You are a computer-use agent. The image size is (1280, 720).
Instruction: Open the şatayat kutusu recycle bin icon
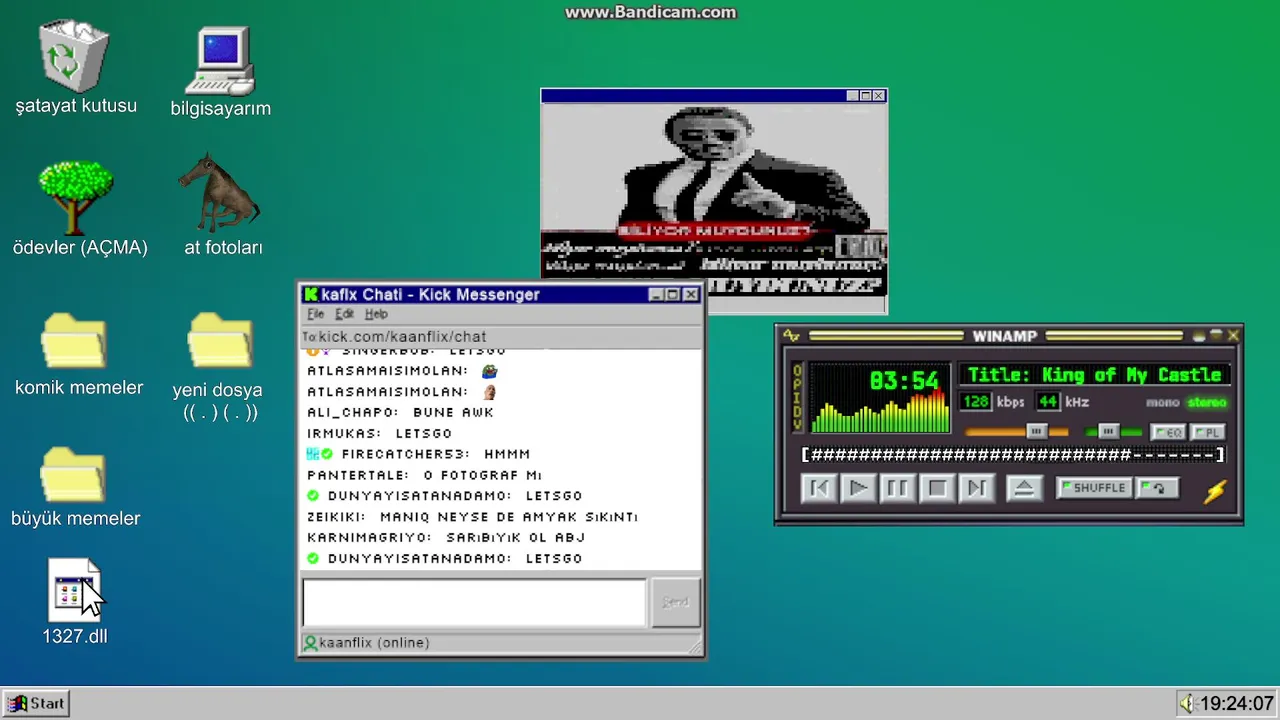coord(73,56)
